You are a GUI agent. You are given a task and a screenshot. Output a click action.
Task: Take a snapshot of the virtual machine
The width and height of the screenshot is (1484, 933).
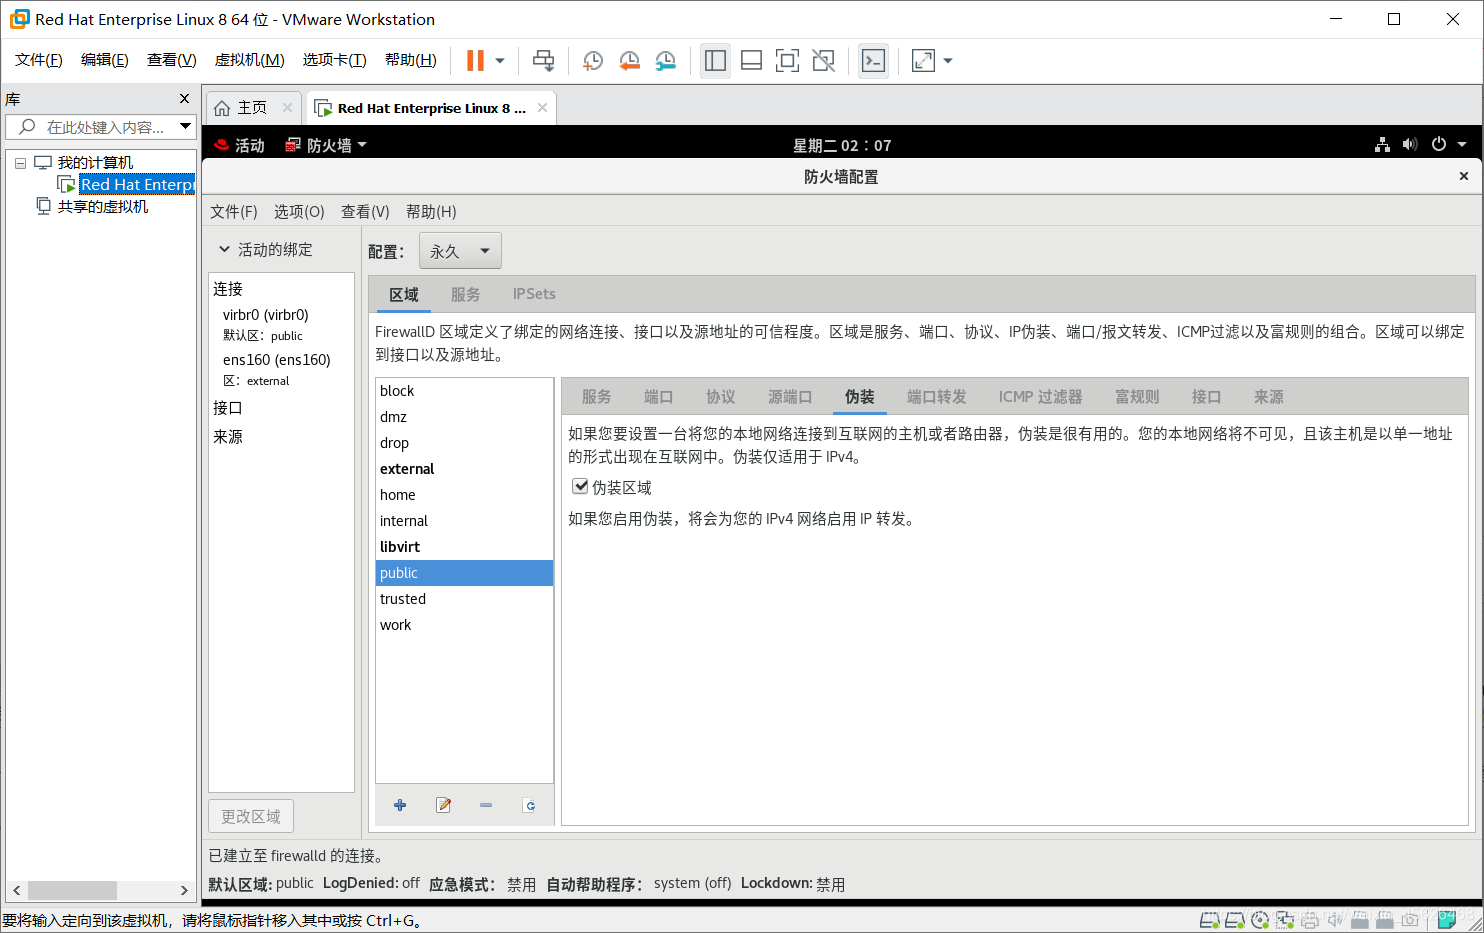point(593,61)
